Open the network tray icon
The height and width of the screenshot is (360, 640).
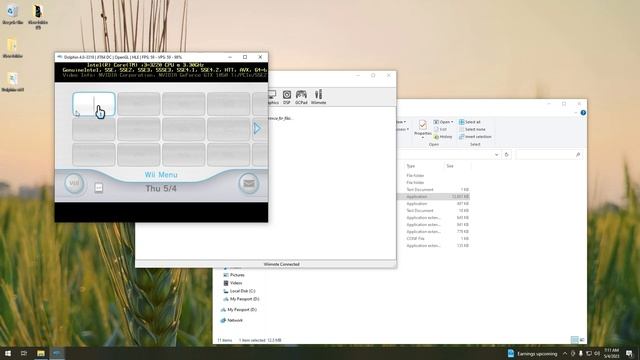point(589,353)
